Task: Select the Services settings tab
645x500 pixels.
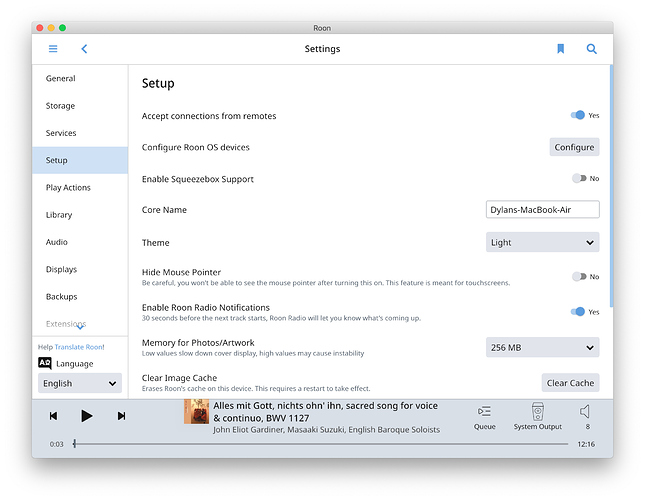Action: 80,133
